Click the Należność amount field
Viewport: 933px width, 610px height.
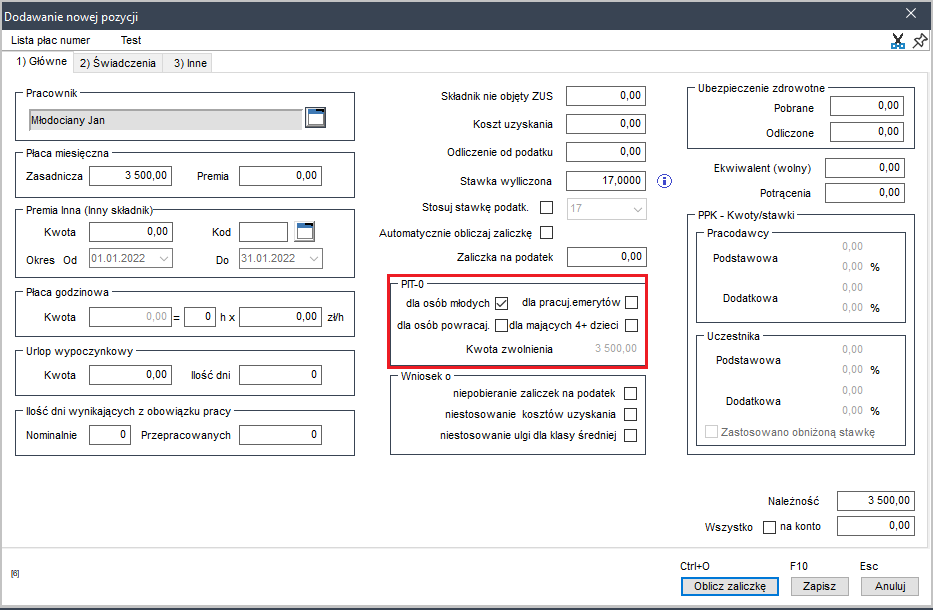(x=876, y=501)
